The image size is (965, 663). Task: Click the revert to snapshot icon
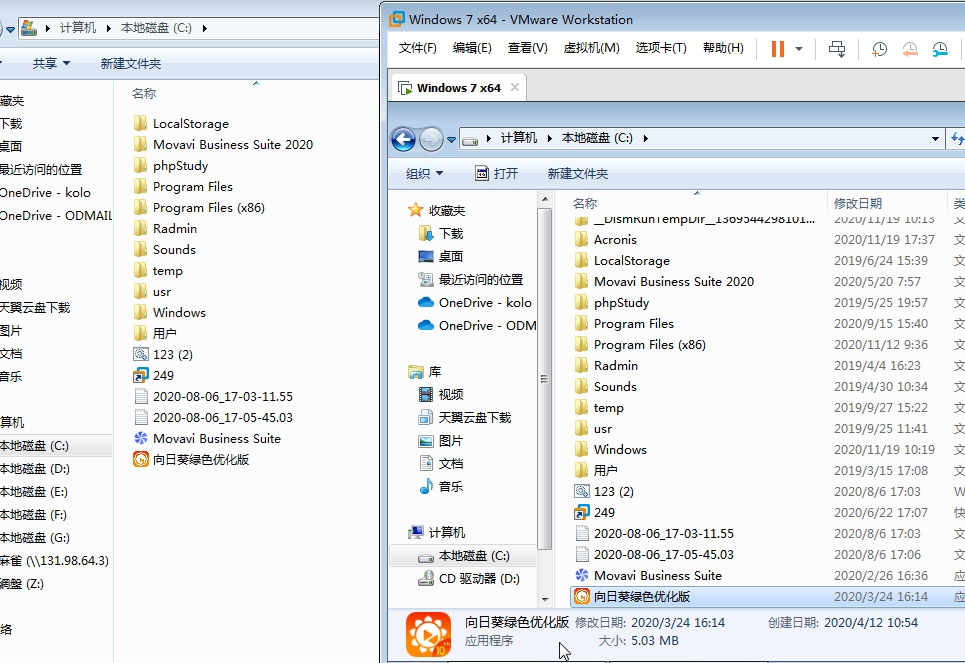pyautogui.click(x=910, y=48)
